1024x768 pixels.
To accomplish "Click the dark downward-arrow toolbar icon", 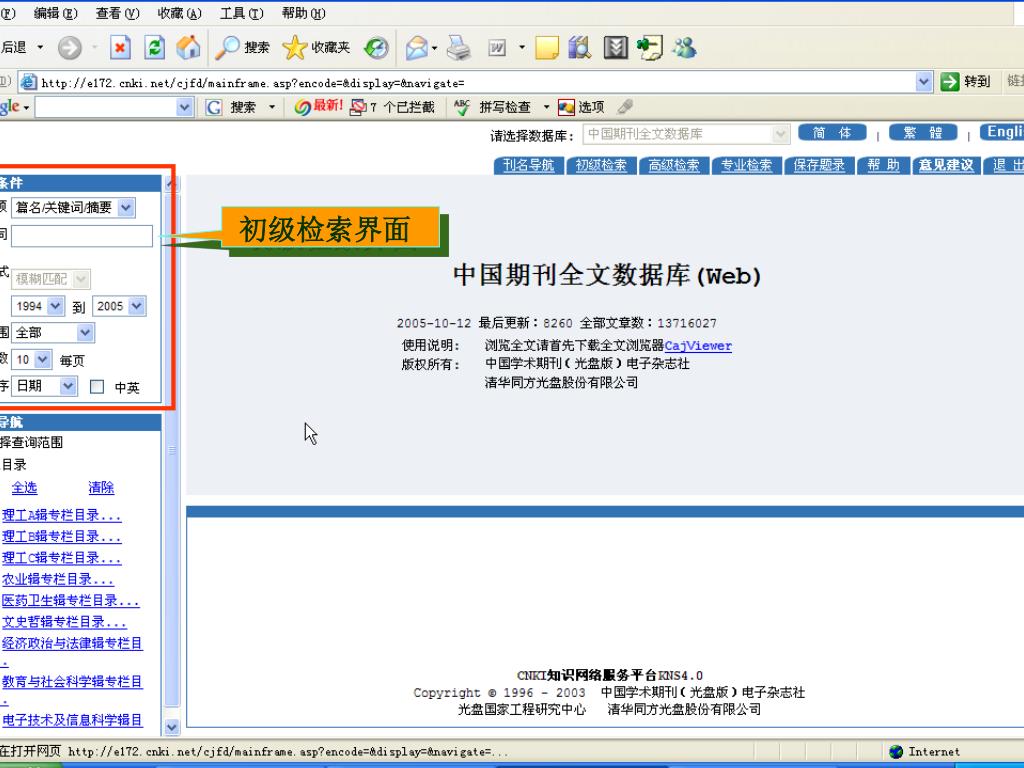I will tap(615, 48).
